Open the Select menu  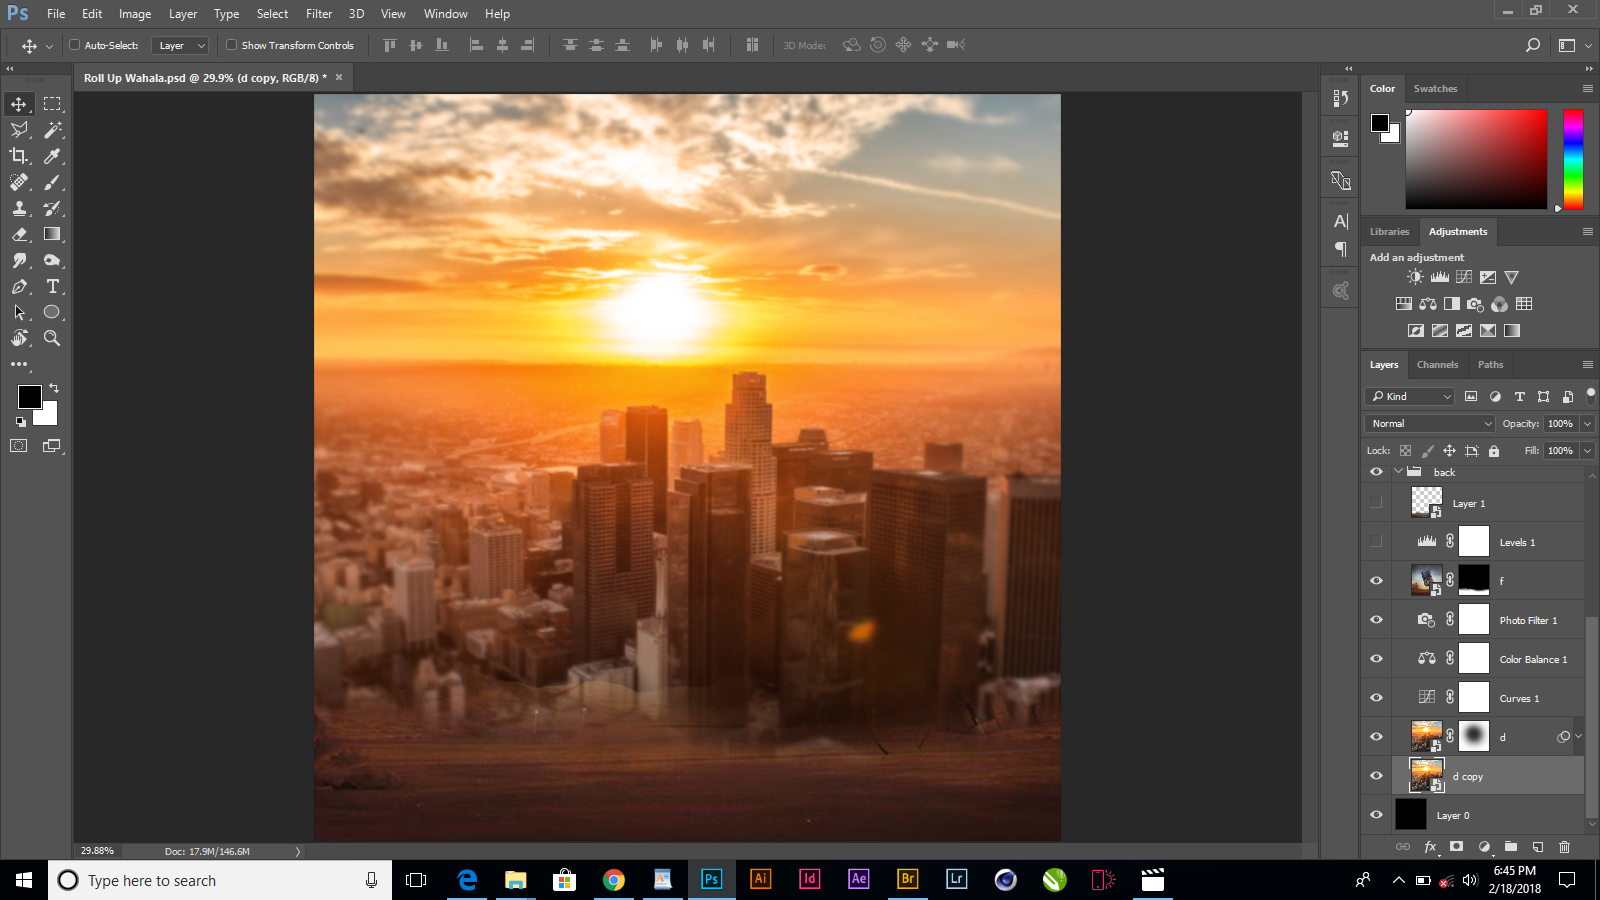[272, 14]
